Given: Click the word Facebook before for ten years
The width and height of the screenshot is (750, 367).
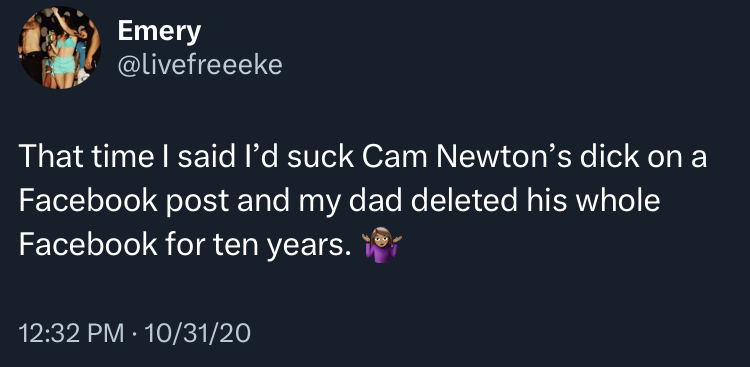Looking at the screenshot, I should [88, 245].
